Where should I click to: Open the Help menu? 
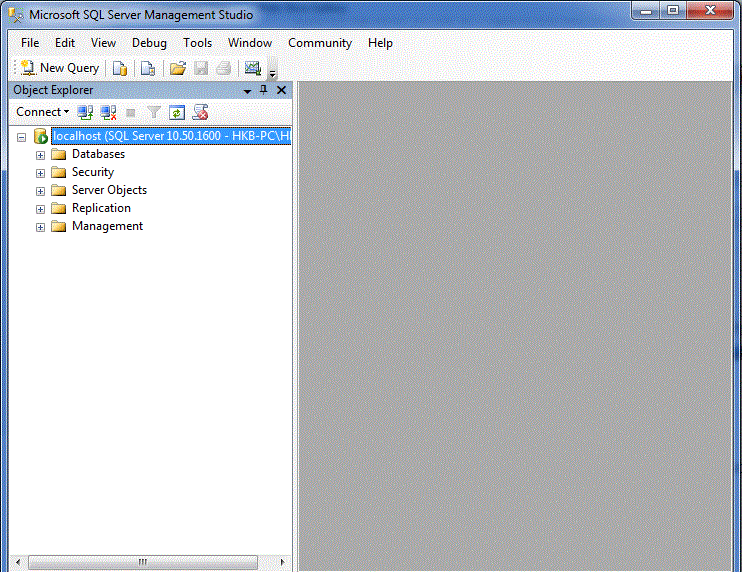tap(380, 43)
